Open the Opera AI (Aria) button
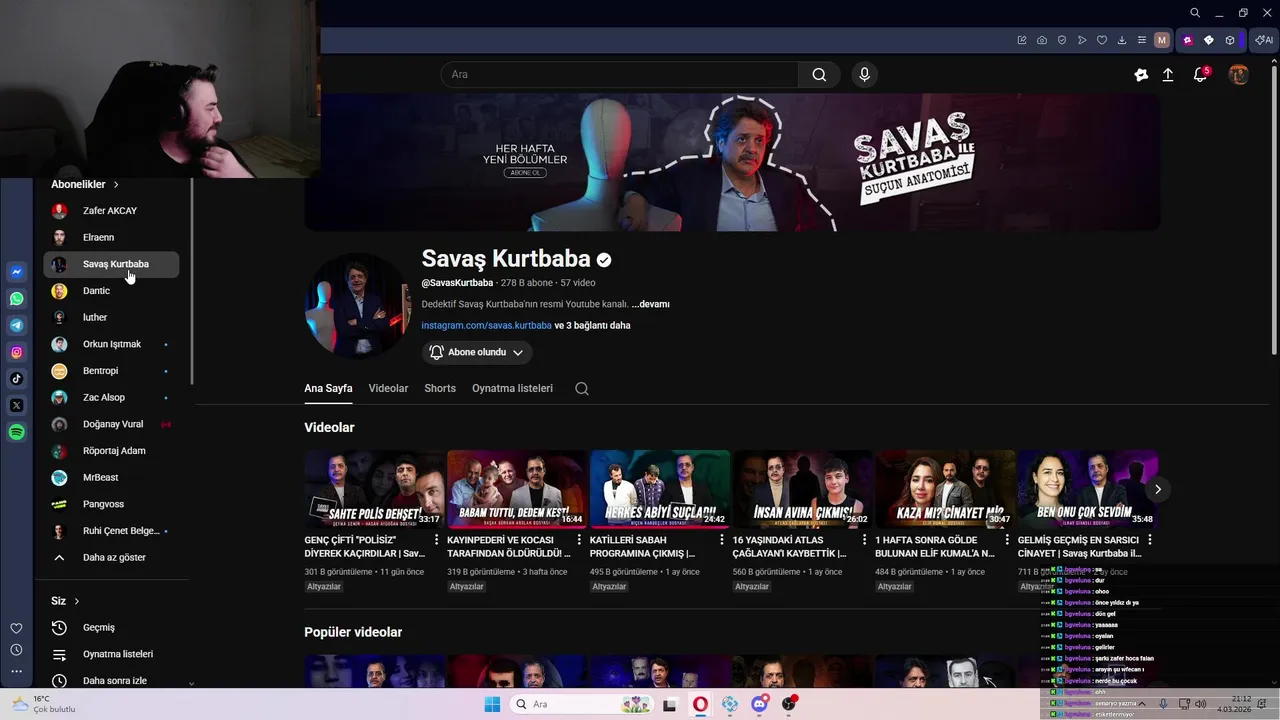 [1264, 40]
